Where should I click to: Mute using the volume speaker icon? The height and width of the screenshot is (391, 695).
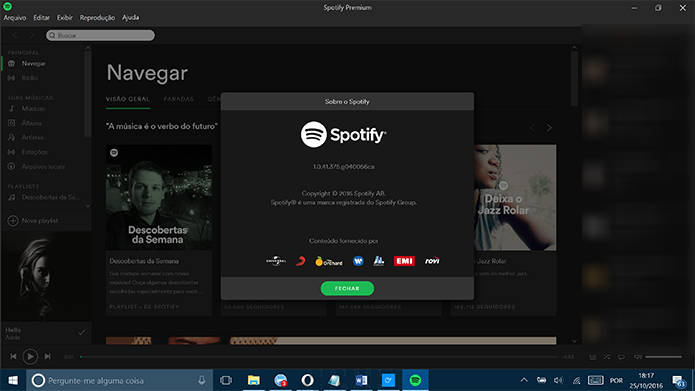pyautogui.click(x=638, y=357)
